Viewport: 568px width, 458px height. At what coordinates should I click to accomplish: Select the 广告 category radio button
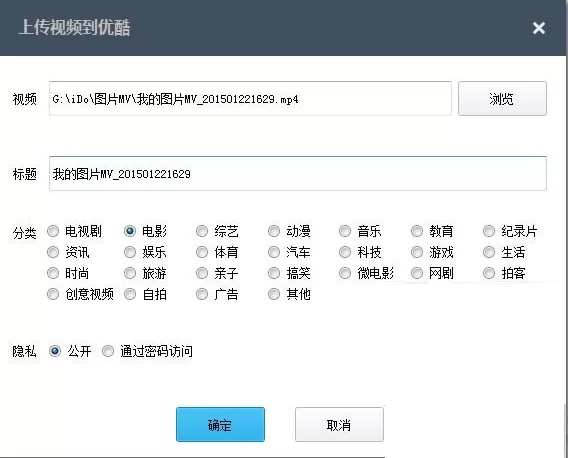tap(202, 294)
